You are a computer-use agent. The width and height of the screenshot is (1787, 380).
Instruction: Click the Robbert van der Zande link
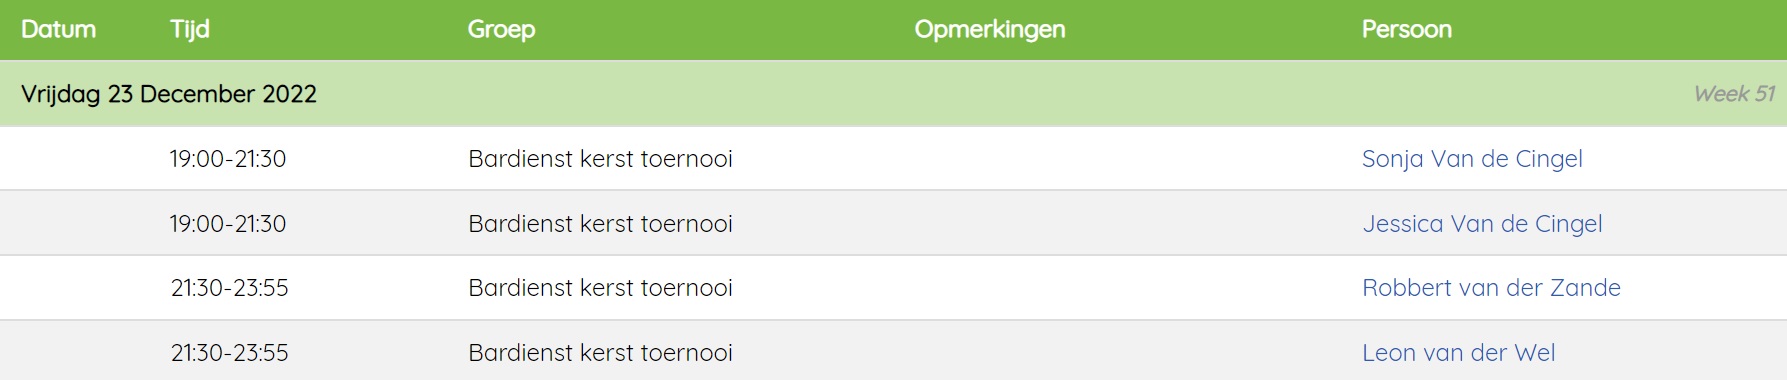[1491, 288]
